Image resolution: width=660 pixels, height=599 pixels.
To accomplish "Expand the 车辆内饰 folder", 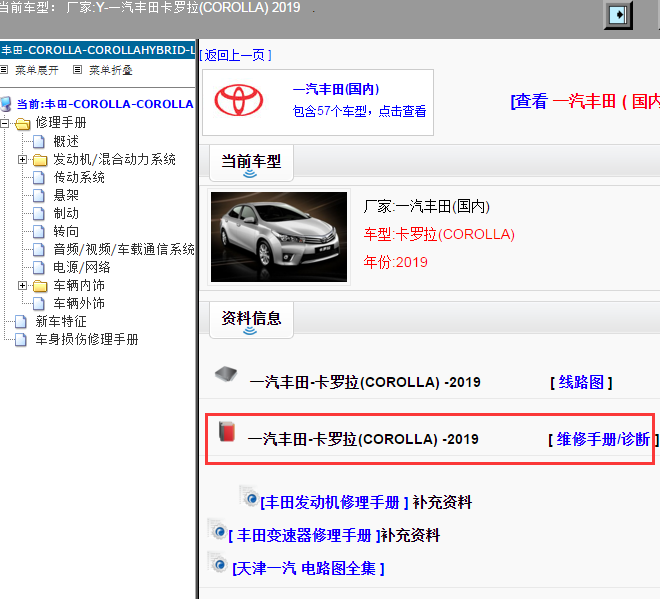I will click(22, 285).
